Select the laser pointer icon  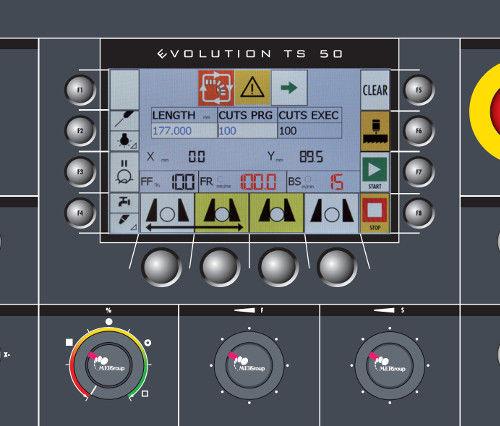(x=125, y=120)
